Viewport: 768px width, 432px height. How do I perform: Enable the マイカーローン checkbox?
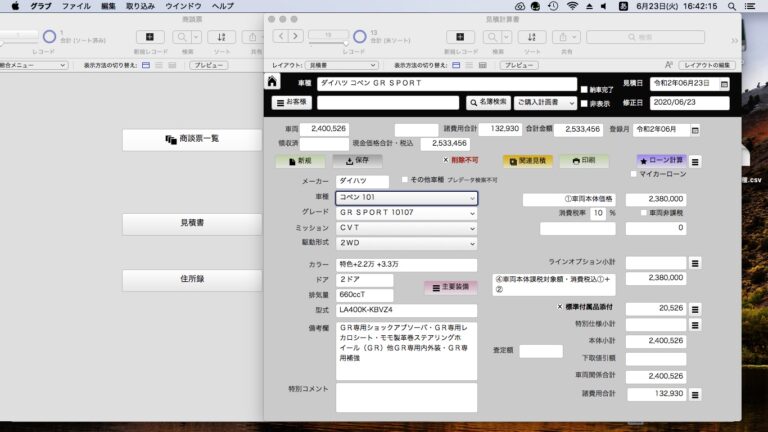tap(634, 174)
